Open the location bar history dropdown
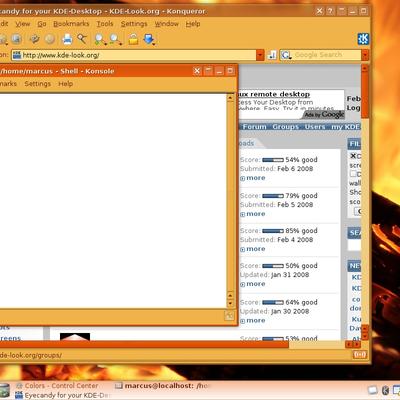Screen dimensions: 400x400 click(260, 55)
